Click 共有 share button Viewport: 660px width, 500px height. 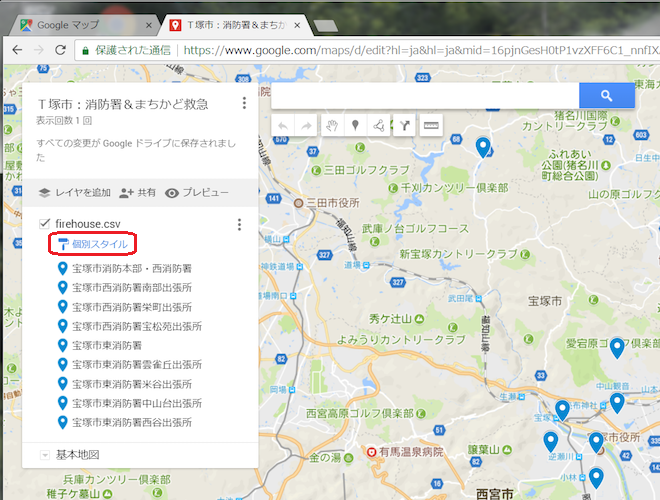coord(137,193)
